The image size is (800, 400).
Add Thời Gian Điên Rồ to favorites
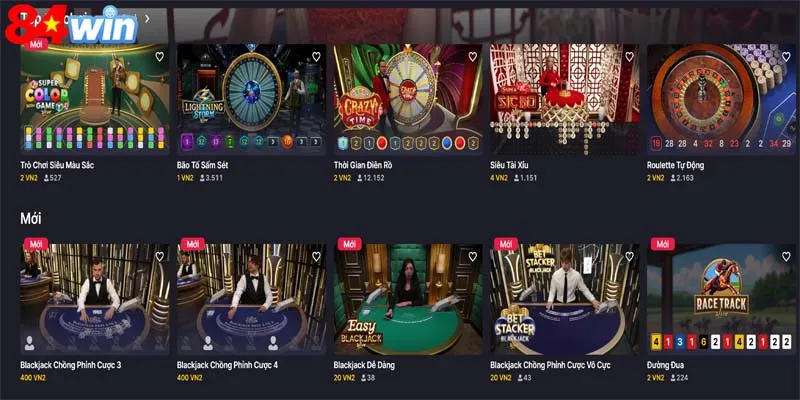[x=473, y=57]
